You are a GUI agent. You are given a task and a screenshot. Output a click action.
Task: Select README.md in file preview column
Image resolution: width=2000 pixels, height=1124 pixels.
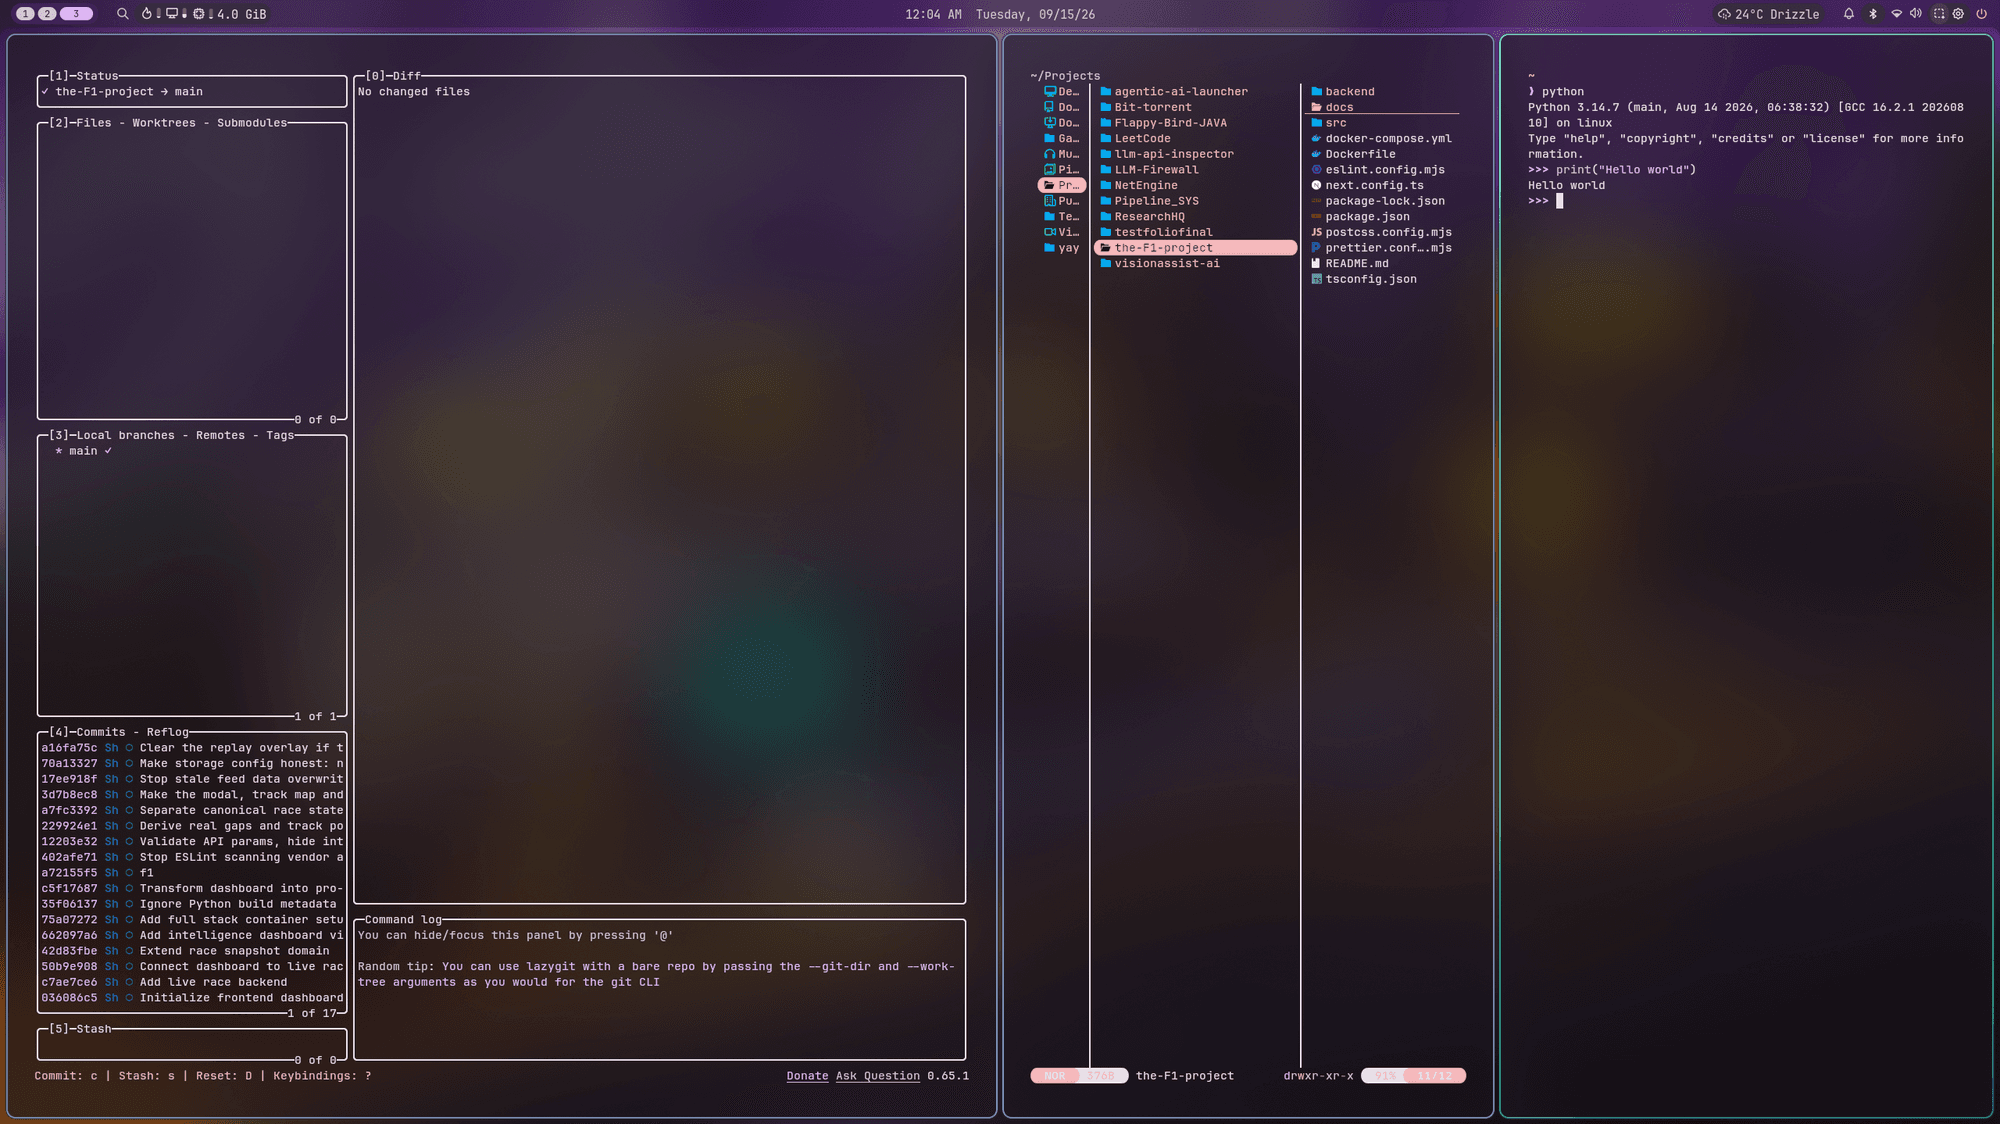(1383, 263)
